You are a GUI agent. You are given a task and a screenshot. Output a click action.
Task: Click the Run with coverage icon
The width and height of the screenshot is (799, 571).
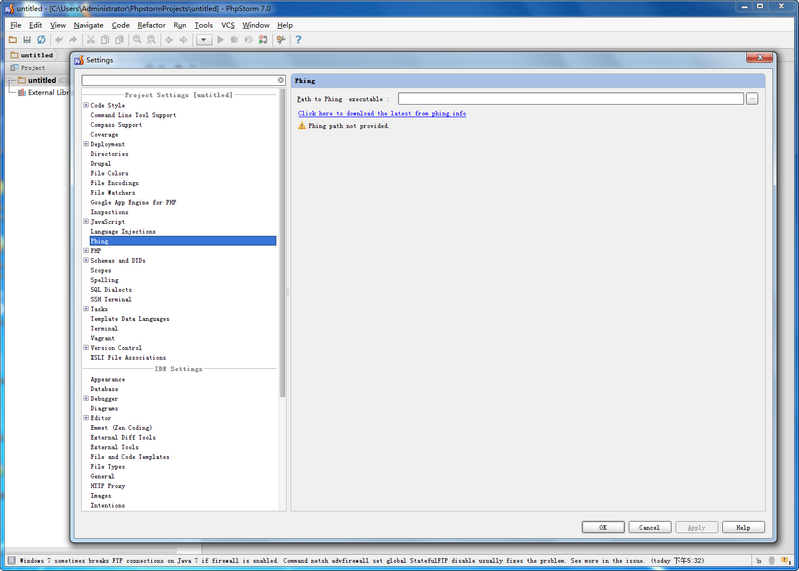pos(249,40)
